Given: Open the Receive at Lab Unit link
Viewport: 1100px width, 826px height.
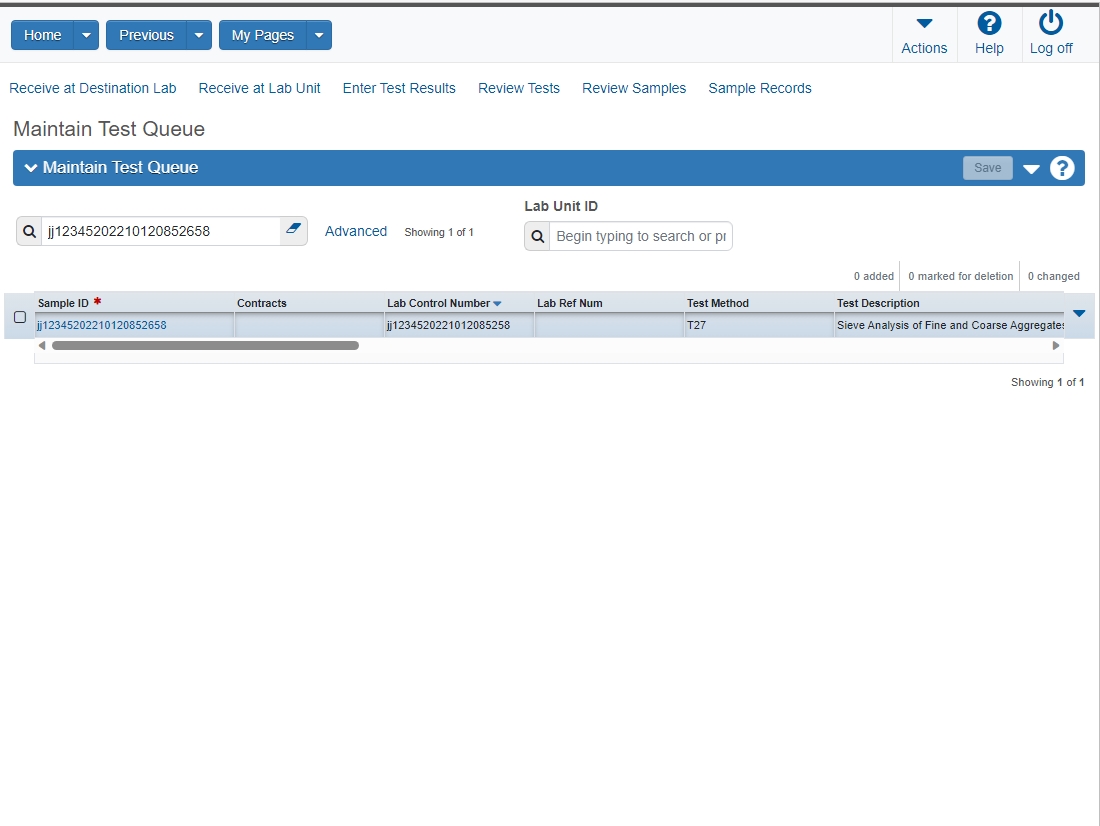Looking at the screenshot, I should point(260,88).
